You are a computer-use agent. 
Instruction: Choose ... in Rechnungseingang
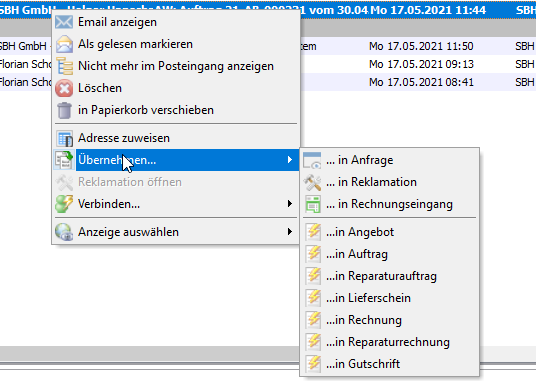point(390,204)
